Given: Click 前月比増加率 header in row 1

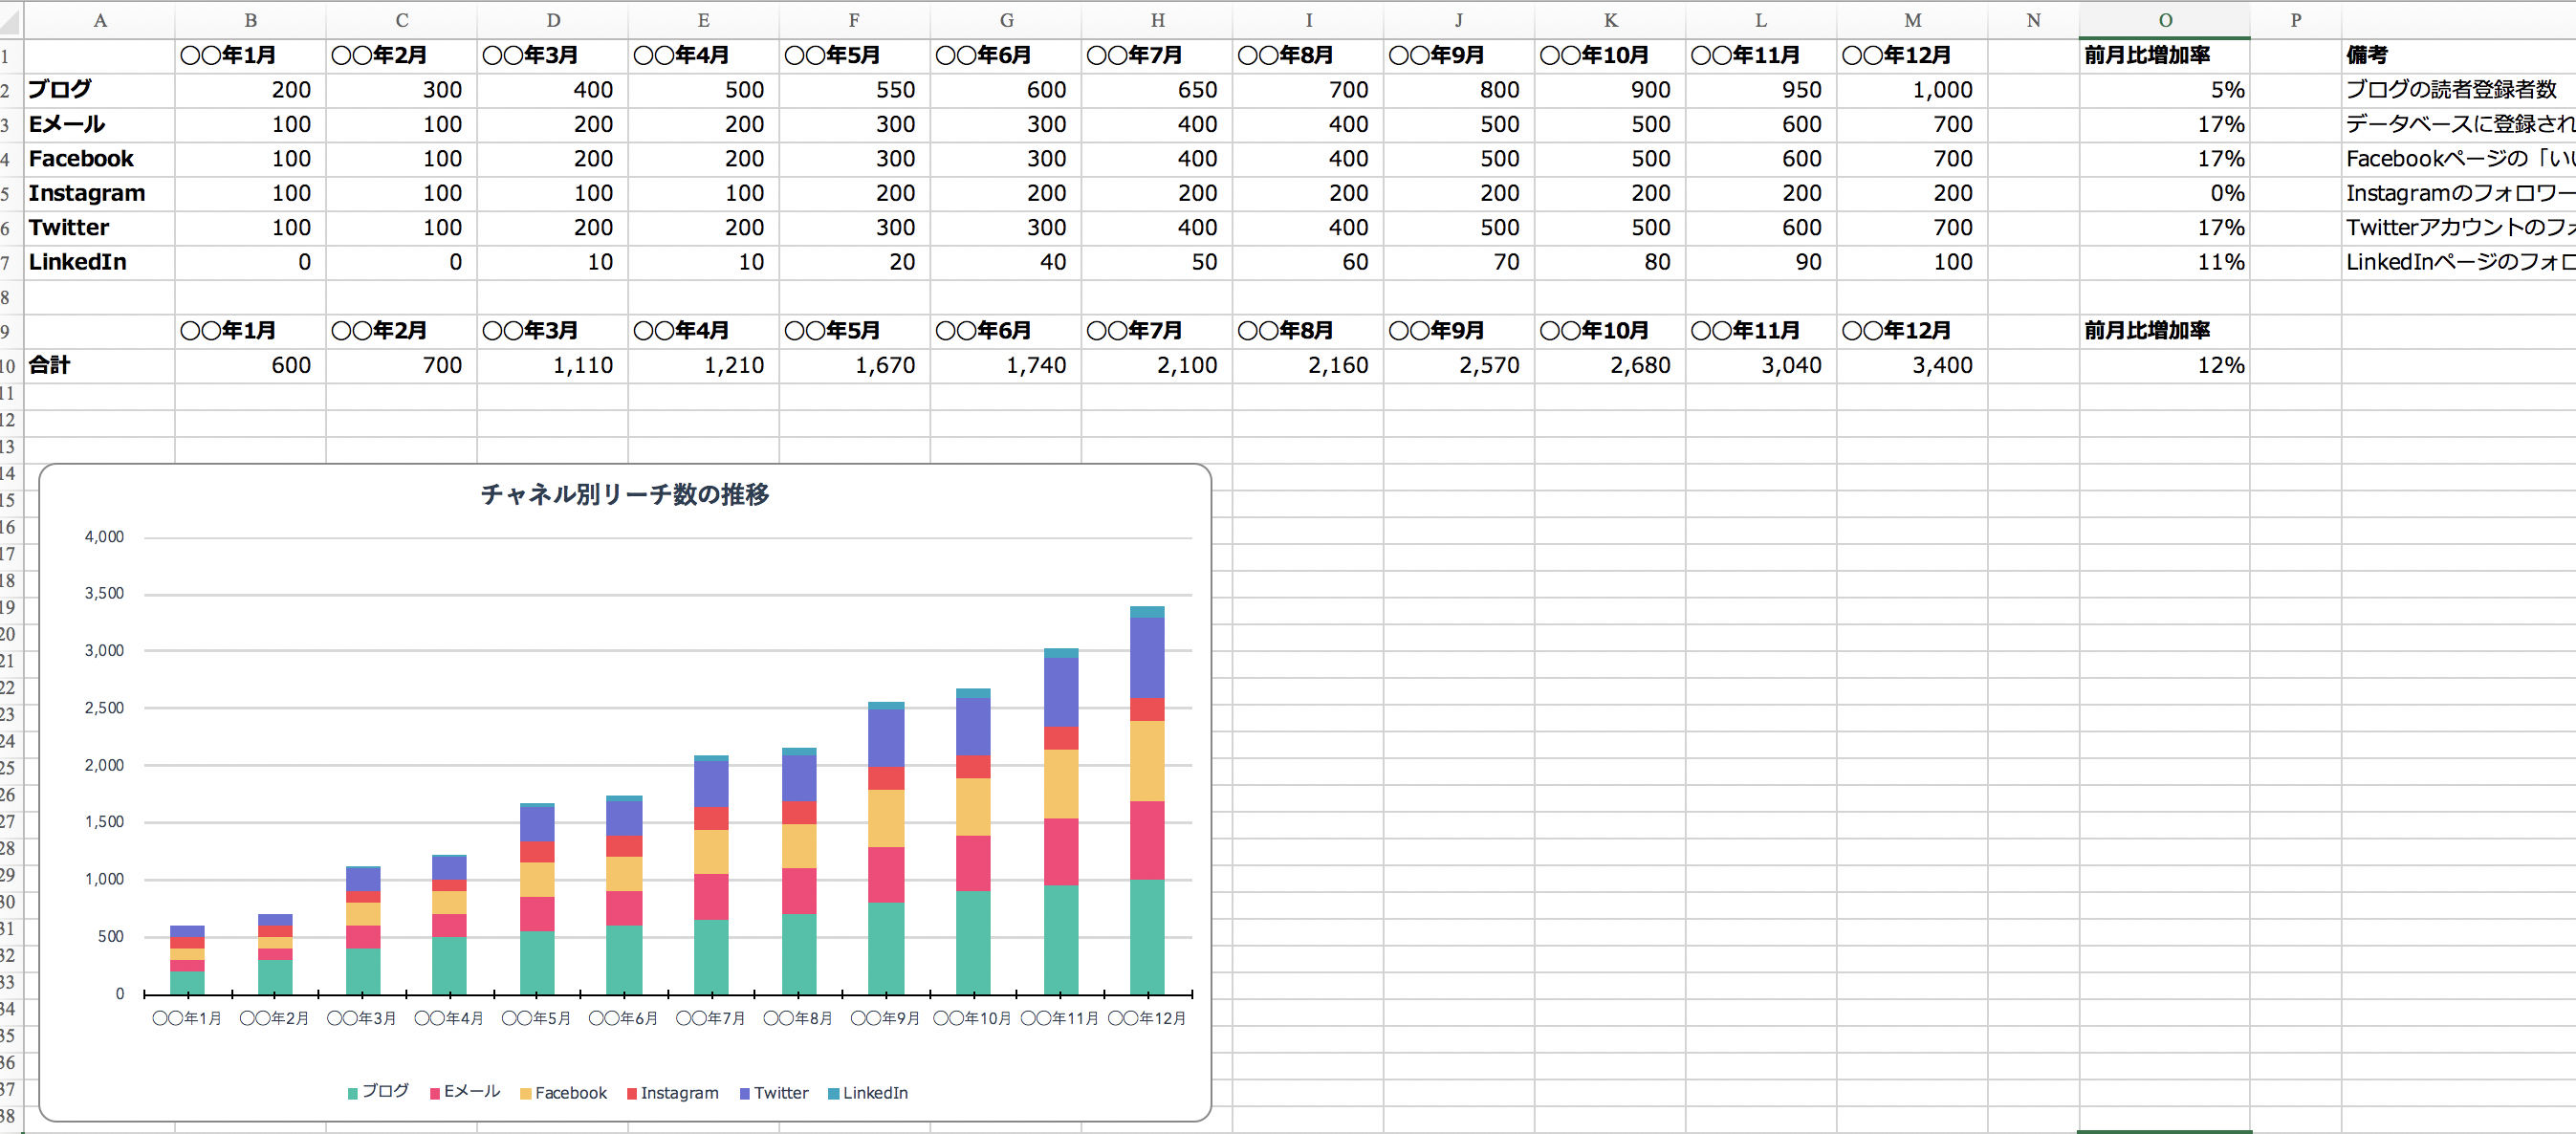Looking at the screenshot, I should click(x=2164, y=56).
